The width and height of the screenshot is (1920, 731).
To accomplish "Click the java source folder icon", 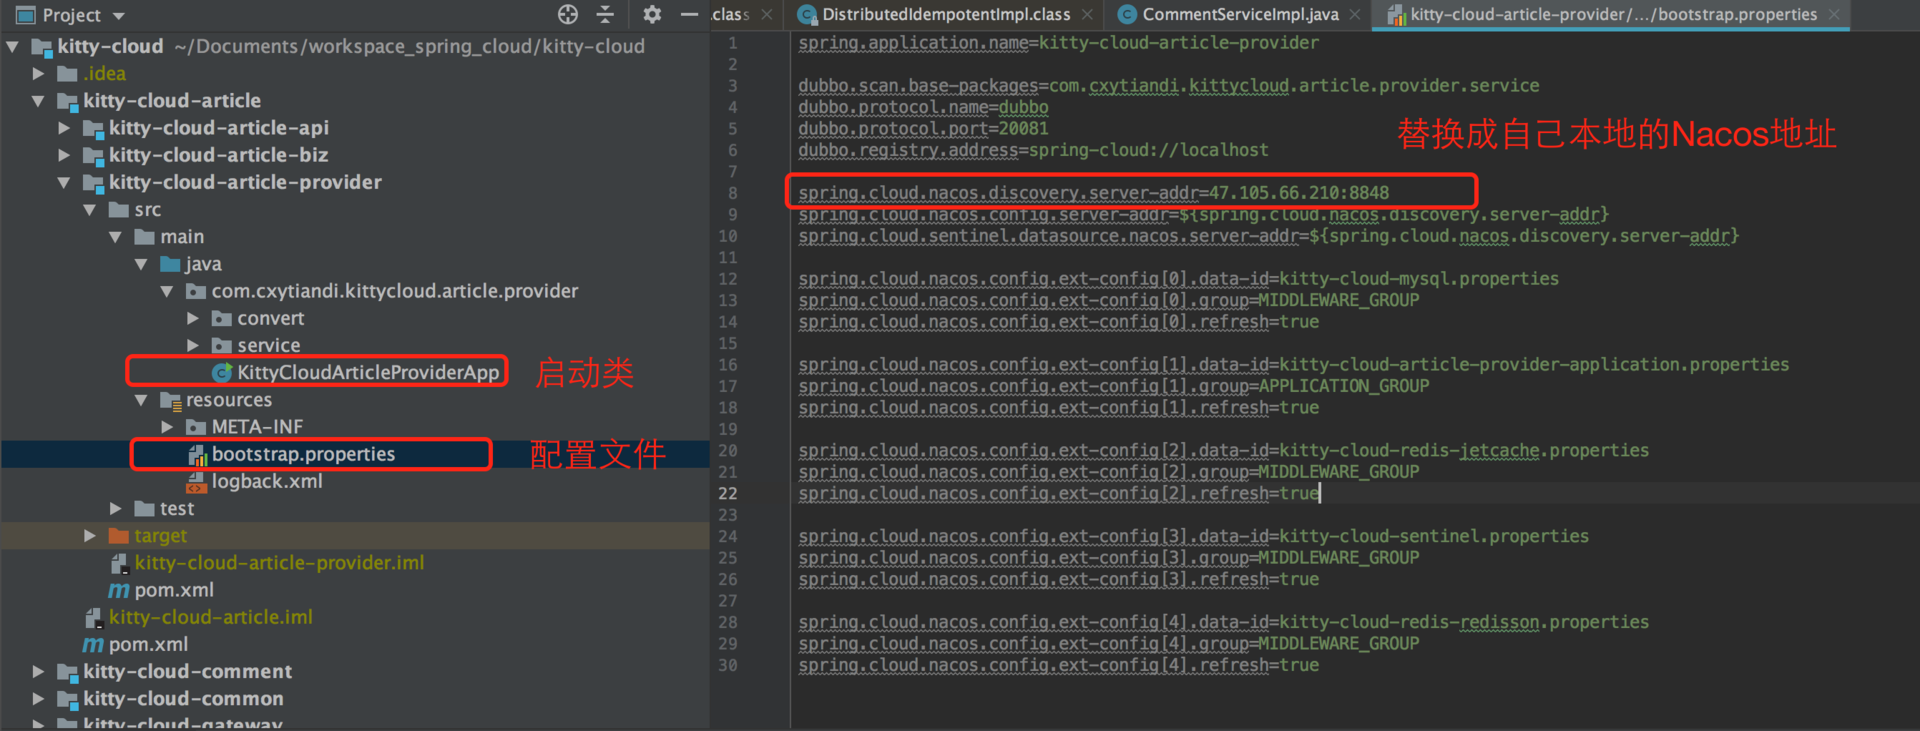I will (x=171, y=264).
